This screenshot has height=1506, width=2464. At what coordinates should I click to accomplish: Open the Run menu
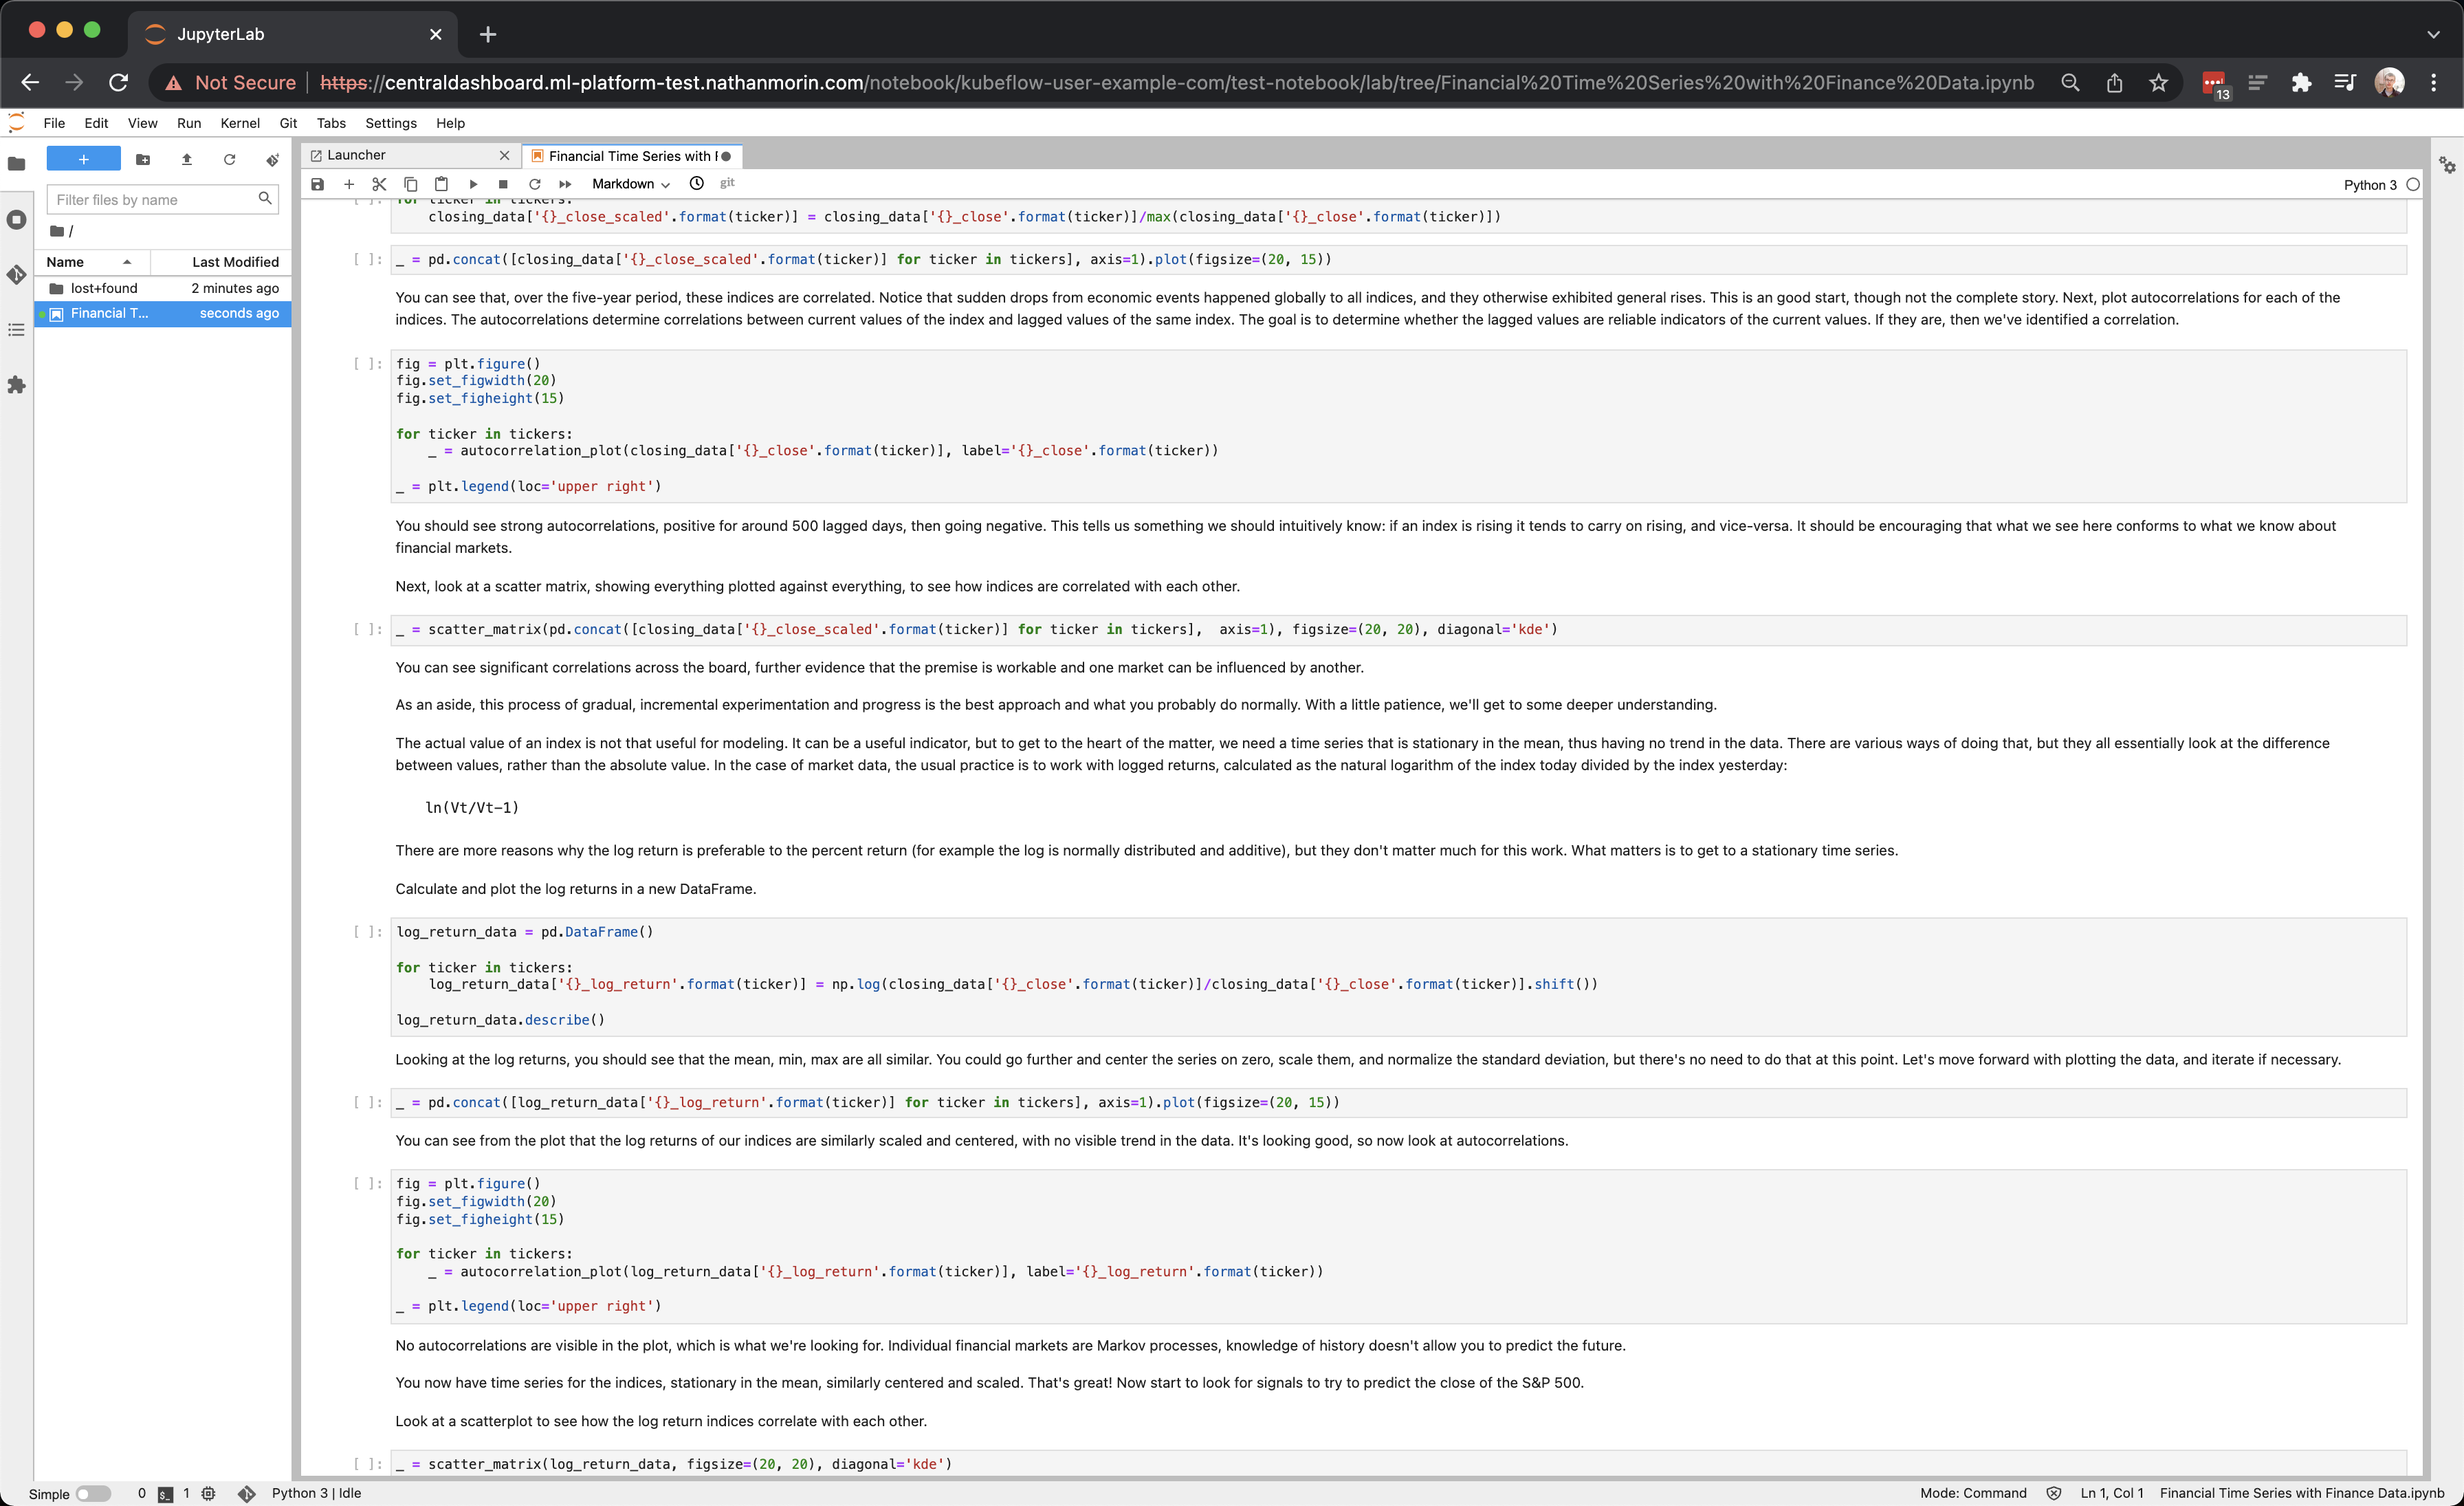pos(189,123)
